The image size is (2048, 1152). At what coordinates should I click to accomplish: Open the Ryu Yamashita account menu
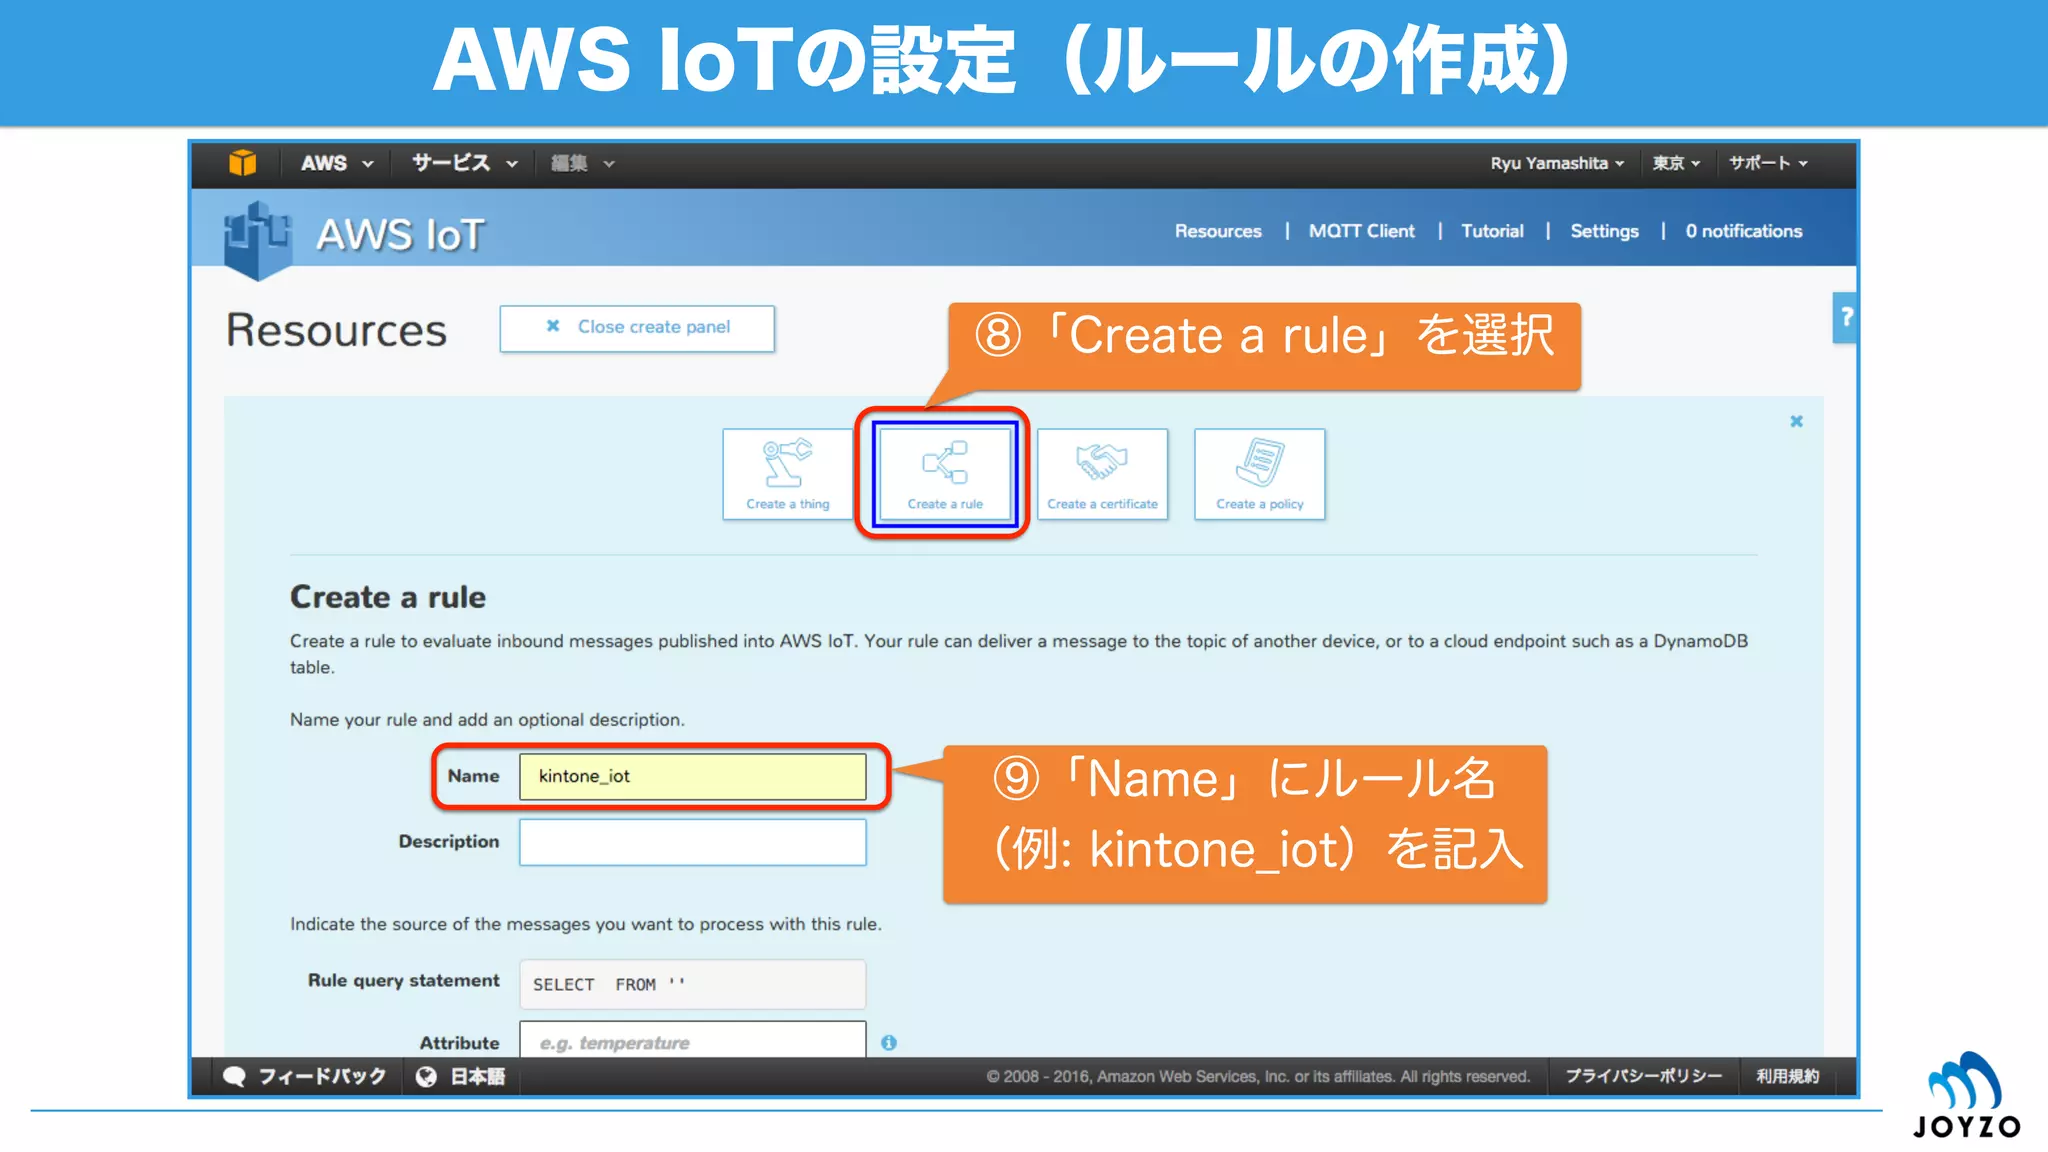pyautogui.click(x=1556, y=163)
